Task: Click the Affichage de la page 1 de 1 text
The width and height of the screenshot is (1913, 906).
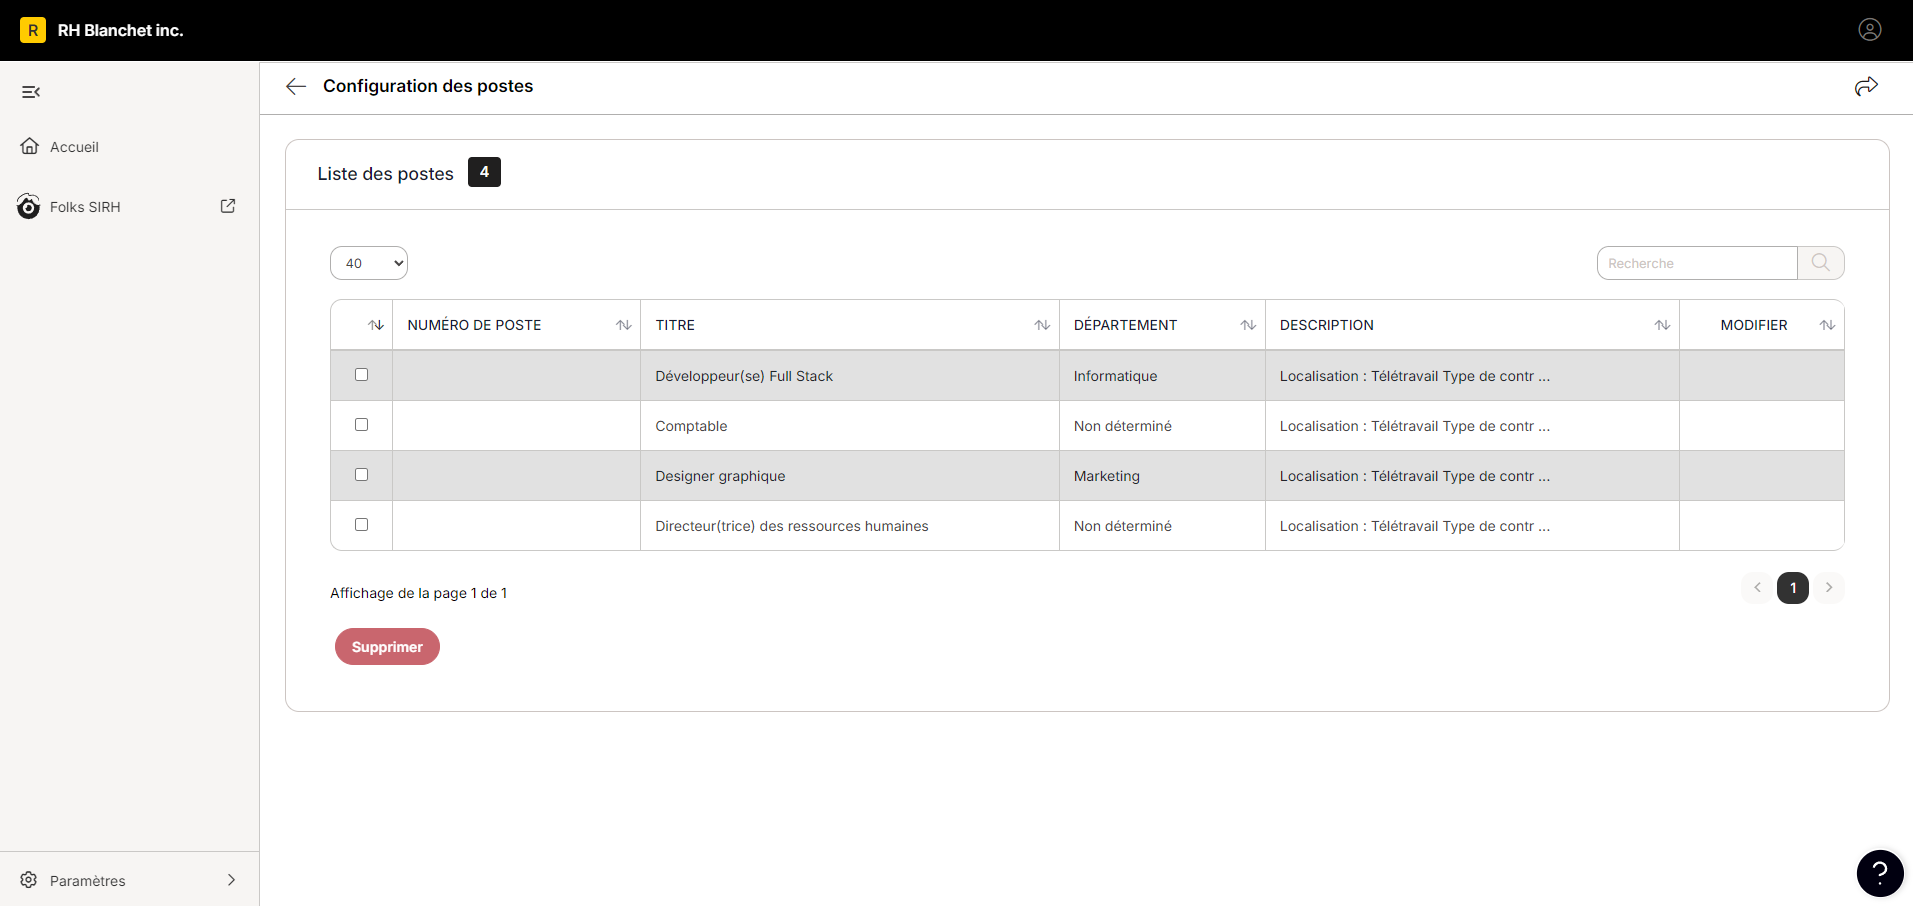Action: tap(418, 593)
